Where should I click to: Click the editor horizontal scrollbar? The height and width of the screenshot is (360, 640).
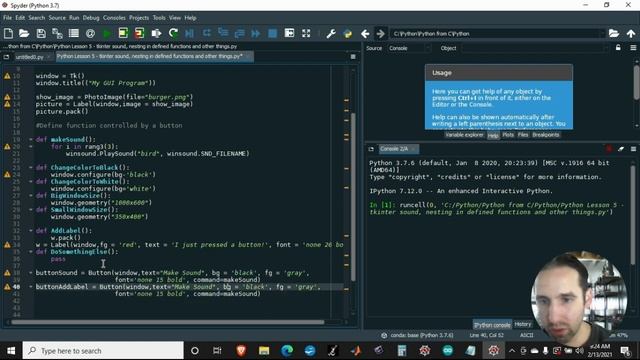tap(168, 322)
